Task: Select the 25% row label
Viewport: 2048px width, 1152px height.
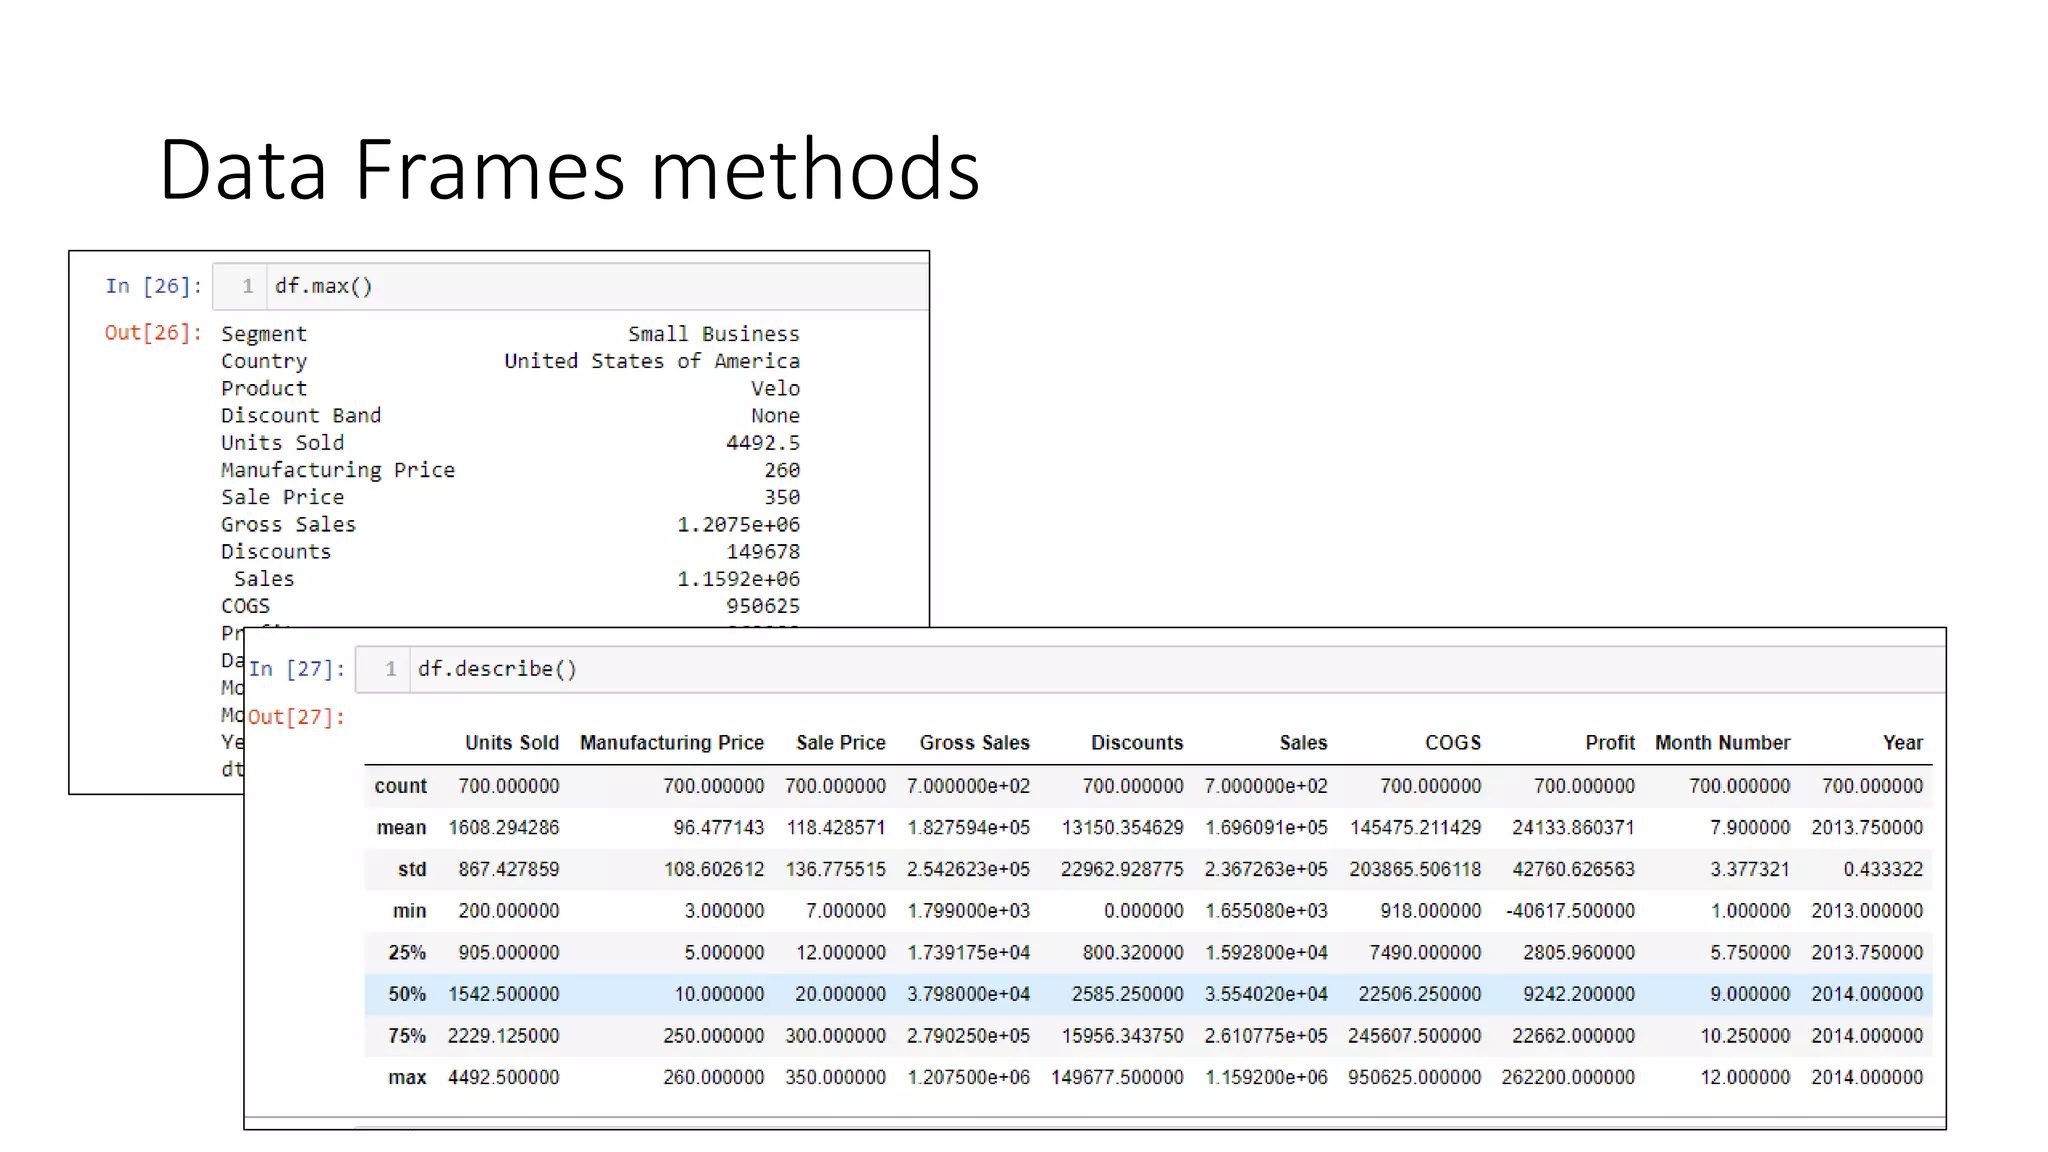Action: coord(407,953)
